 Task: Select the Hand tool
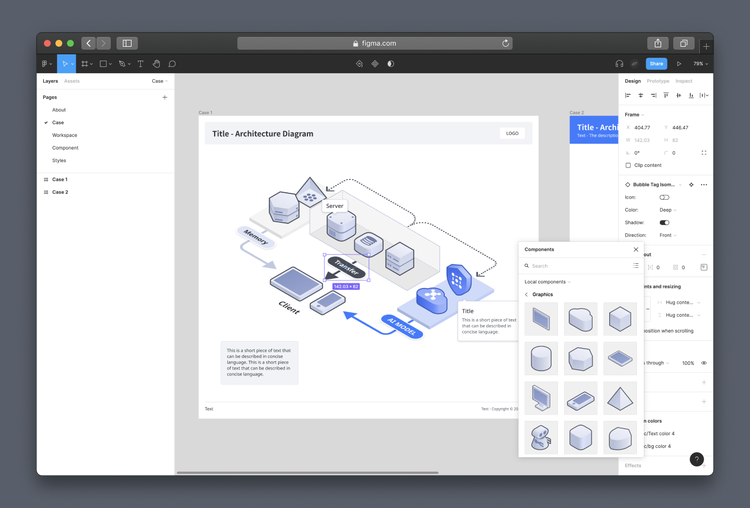coord(156,64)
